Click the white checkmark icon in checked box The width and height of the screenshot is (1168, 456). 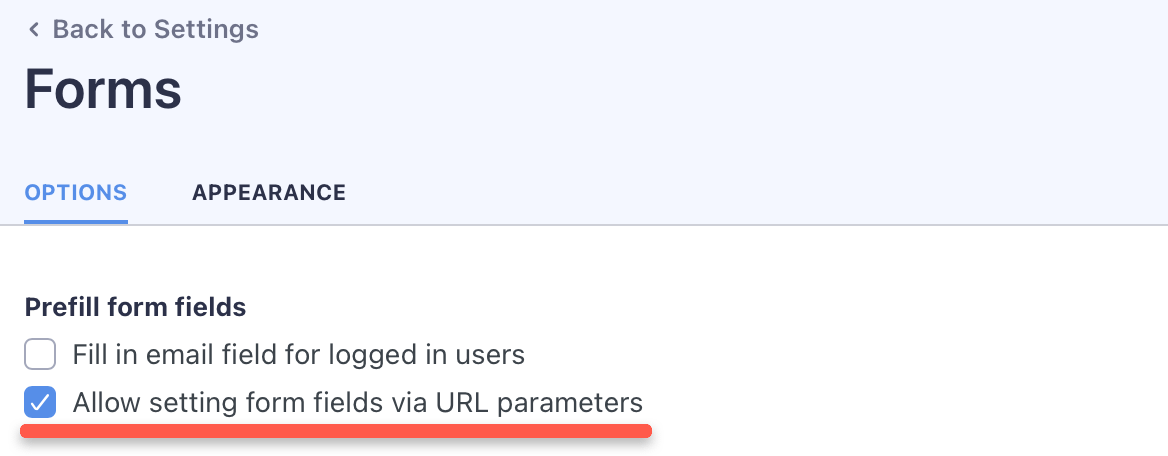[x=40, y=404]
